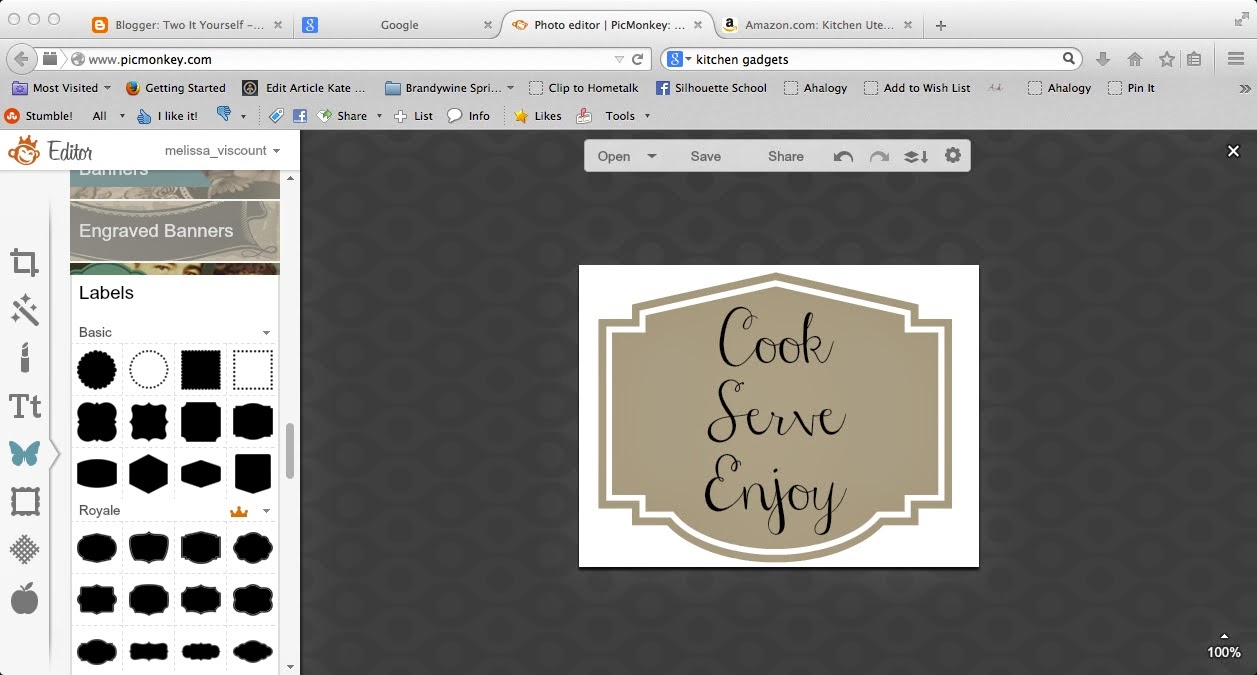Open the Silhouette School bookmark
Viewport: 1257px width, 675px height.
pos(711,88)
